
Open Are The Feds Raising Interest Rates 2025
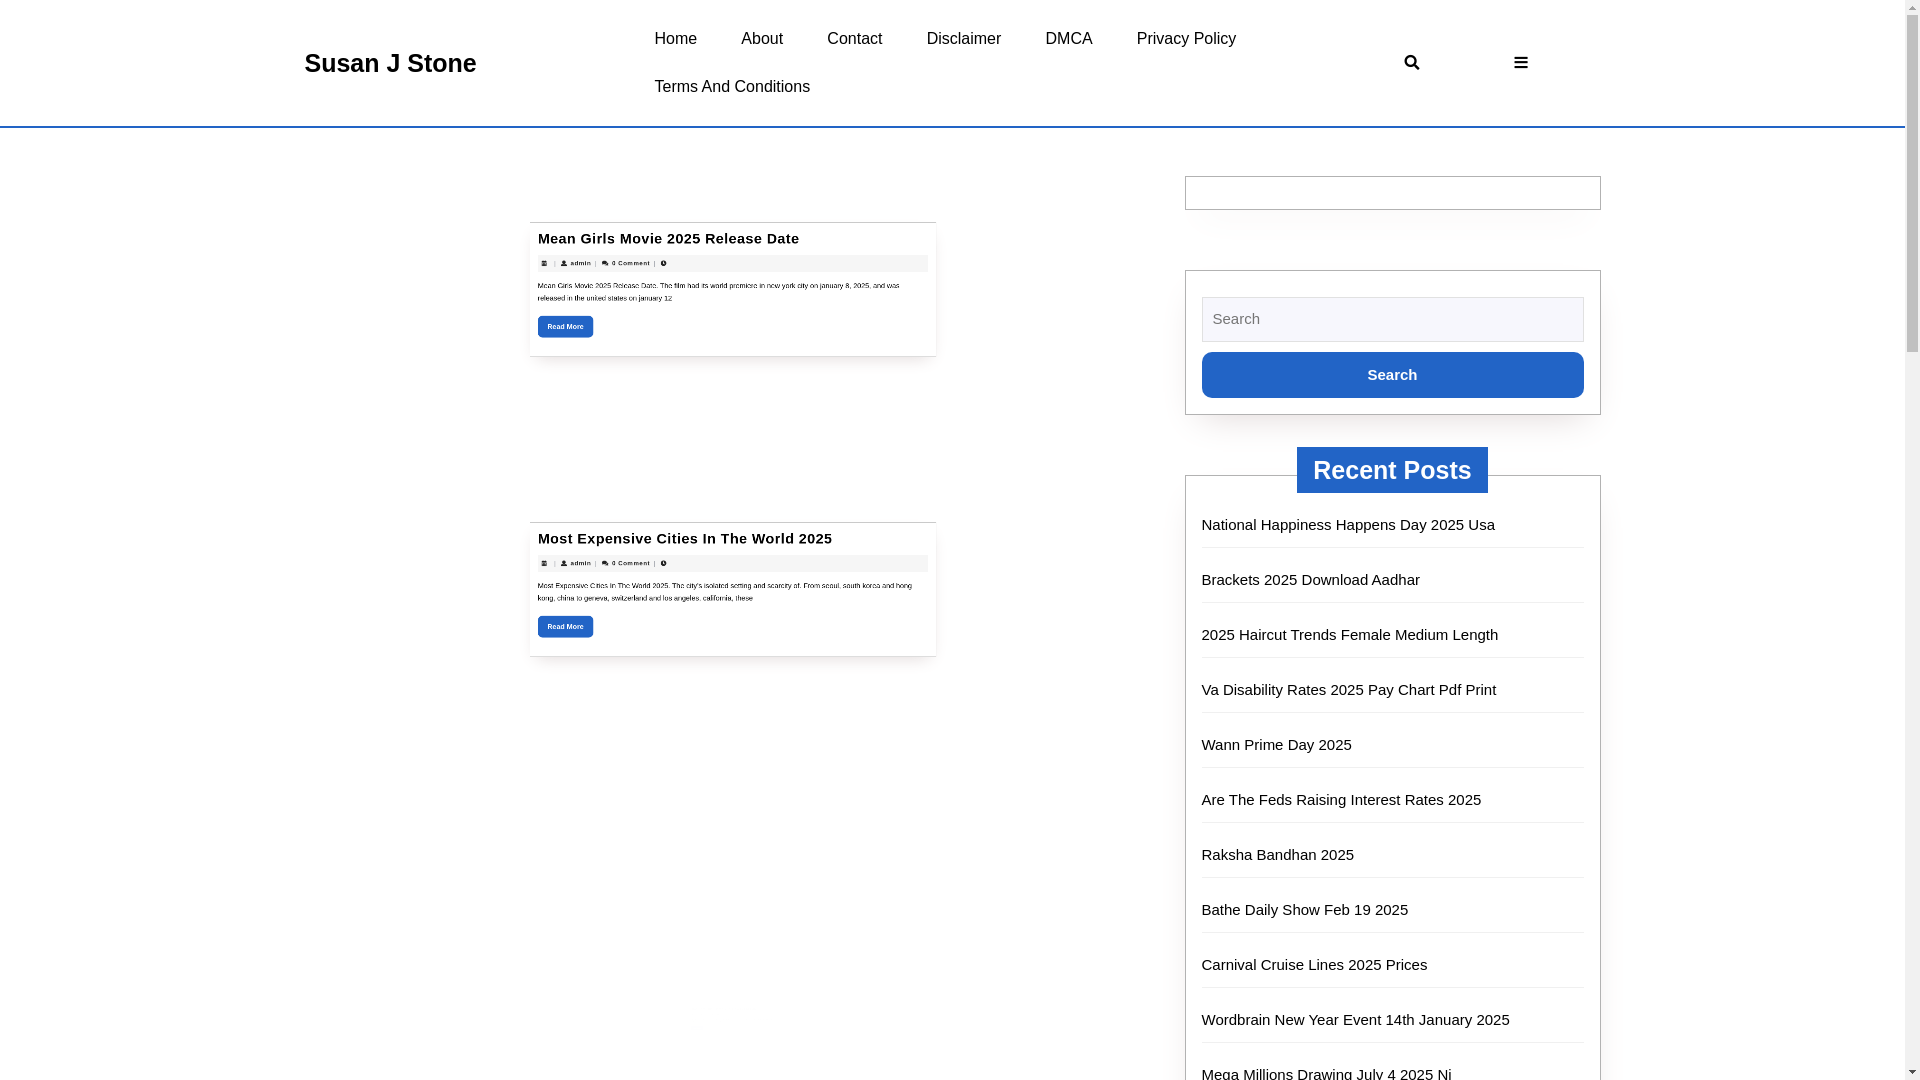1341,799
